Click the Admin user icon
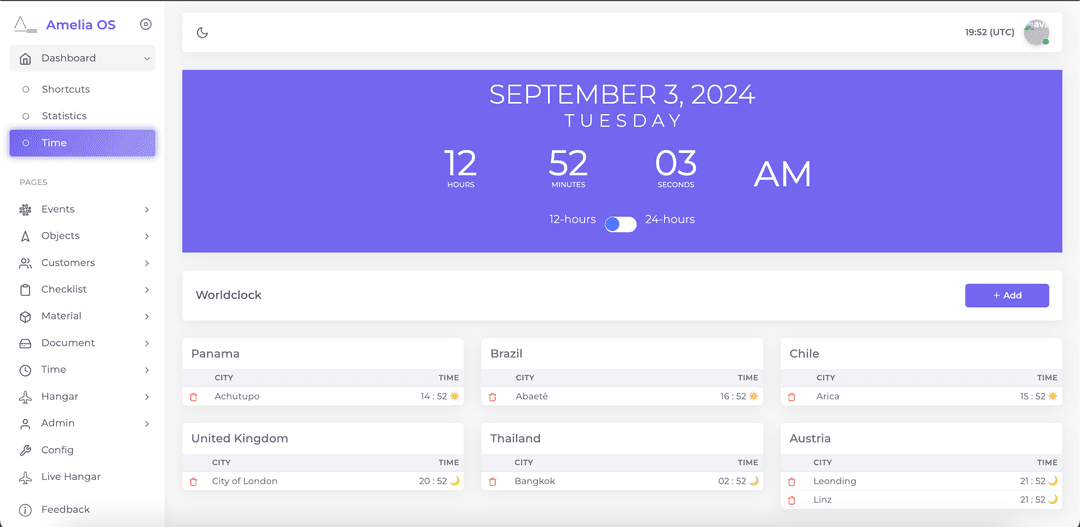1080x527 pixels. pyautogui.click(x=25, y=424)
